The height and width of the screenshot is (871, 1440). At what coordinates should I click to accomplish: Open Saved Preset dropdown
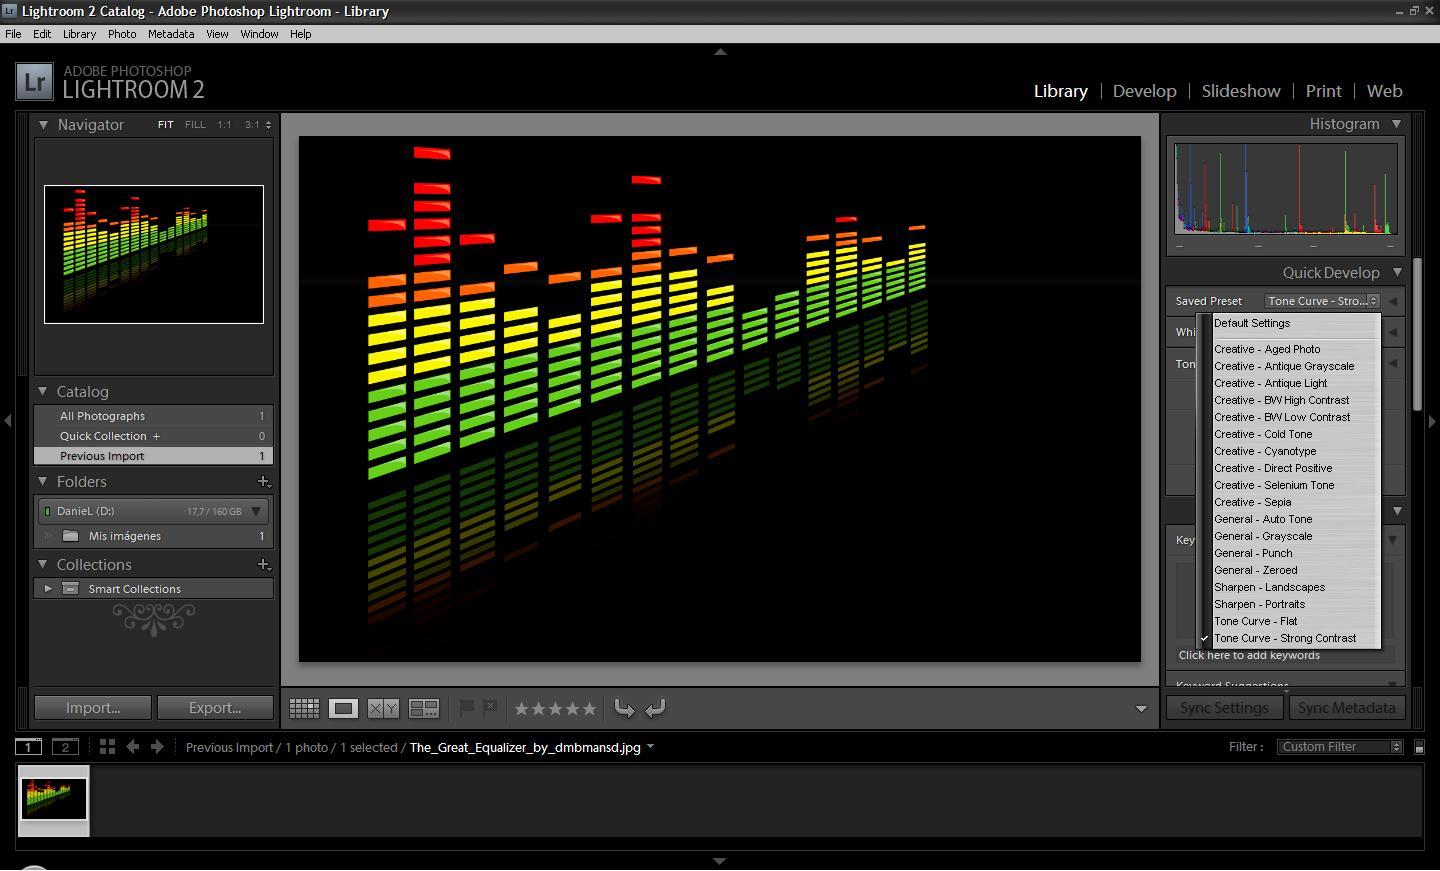pyautogui.click(x=1322, y=301)
